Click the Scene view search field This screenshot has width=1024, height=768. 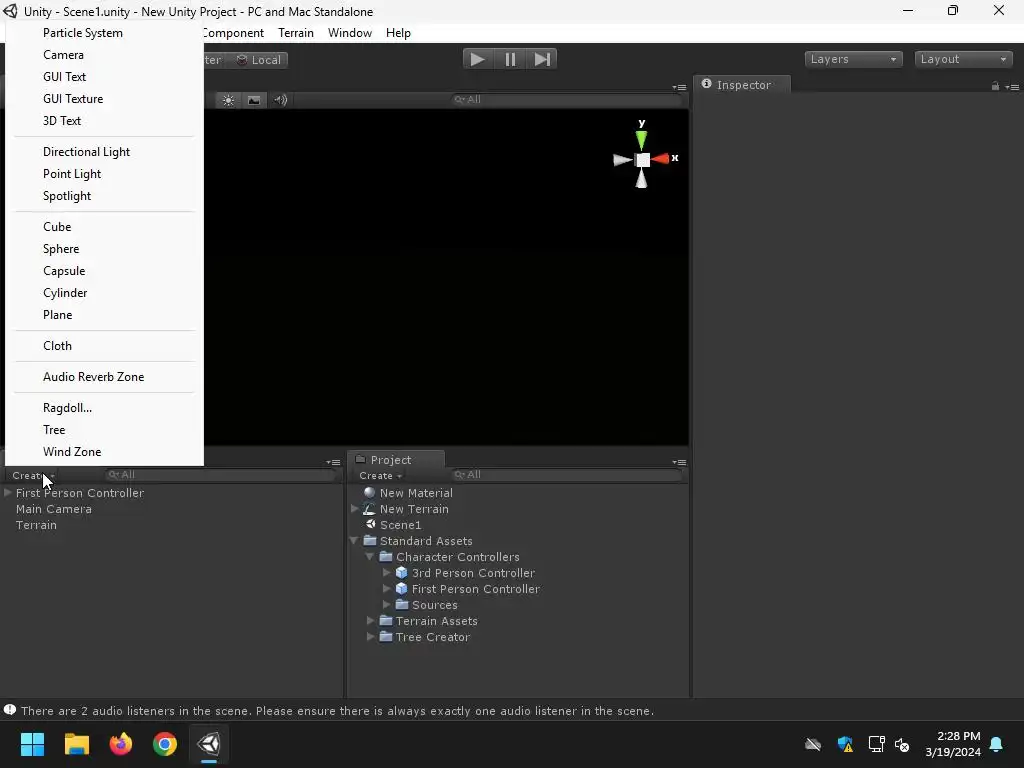pyautogui.click(x=567, y=99)
